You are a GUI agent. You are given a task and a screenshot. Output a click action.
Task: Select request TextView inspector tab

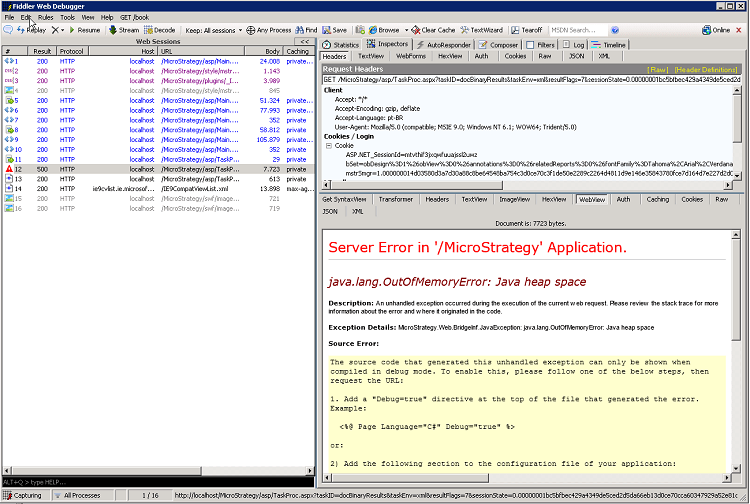(x=371, y=56)
